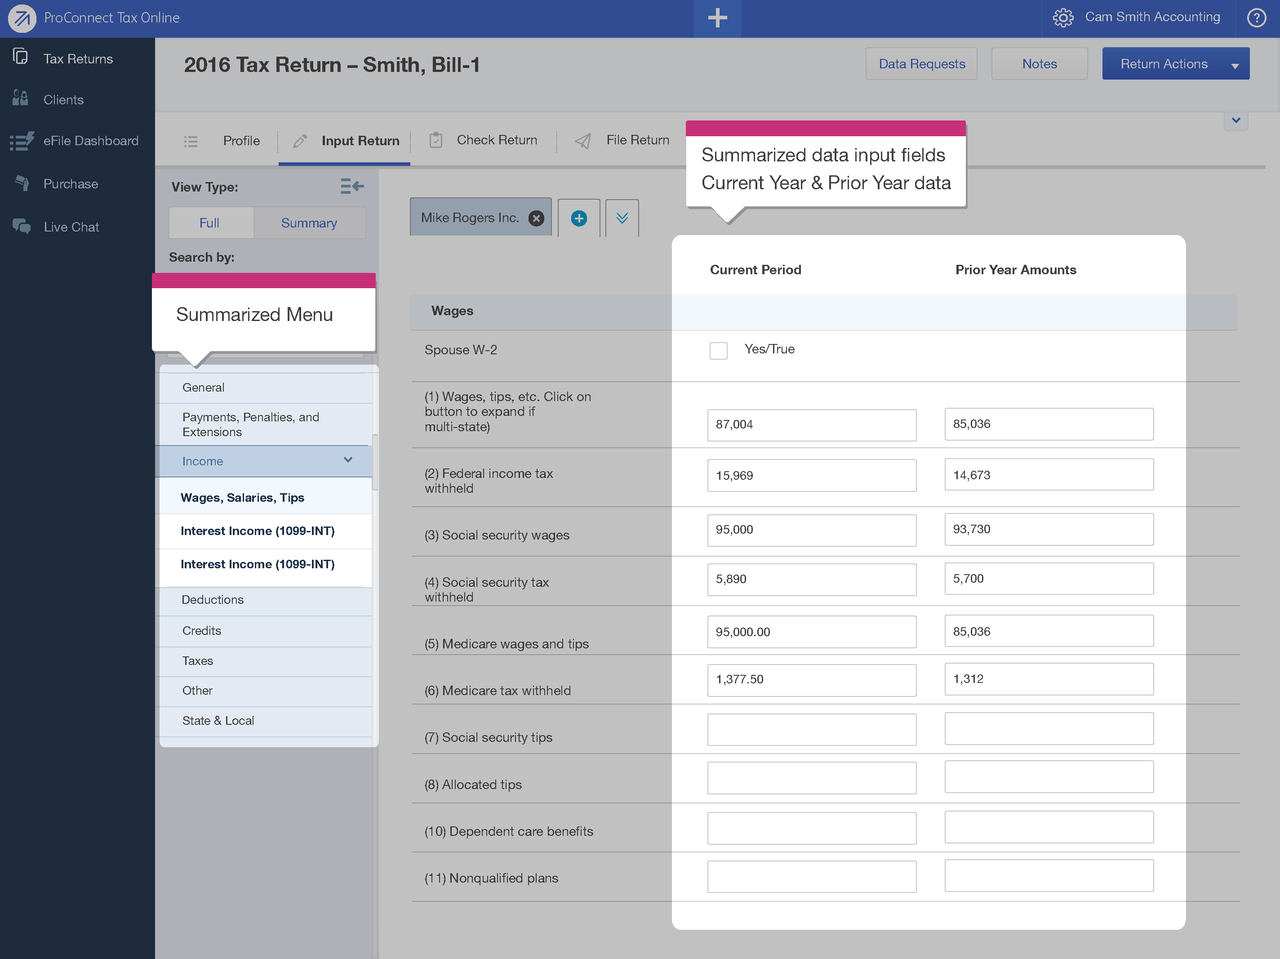Tick the Spouse W-2 Yes/True checkbox

[x=718, y=350]
